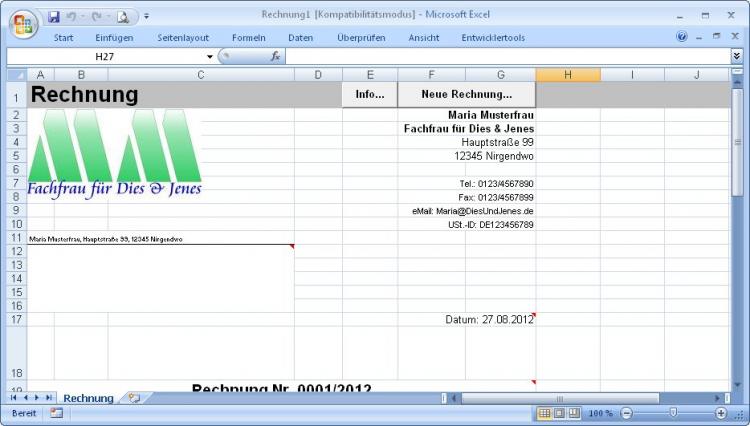750x426 pixels.
Task: Save the workbook via the disk icon
Action: 54,16
